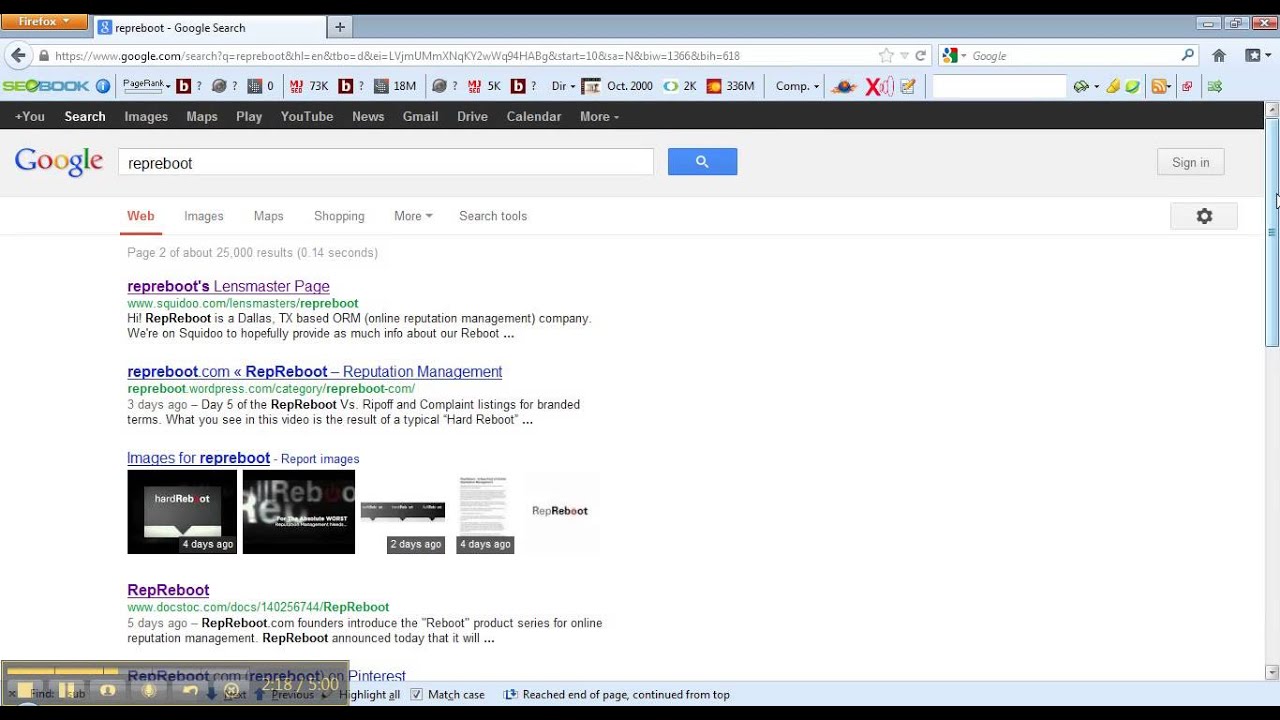The width and height of the screenshot is (1280, 720).
Task: Click the green planet toolbar icon
Action: [1132, 86]
